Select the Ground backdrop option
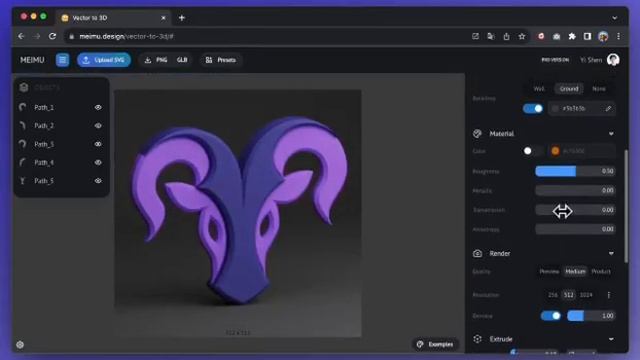 [569, 89]
